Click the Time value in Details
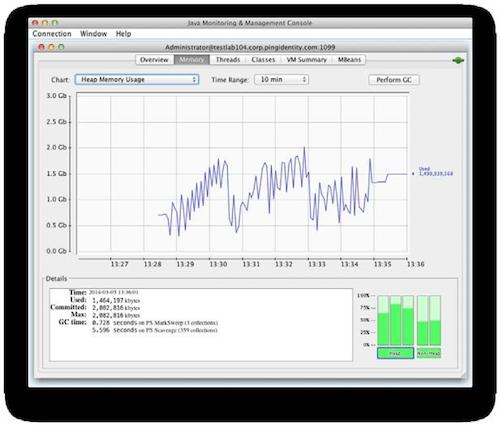Image resolution: width=500 pixels, height=425 pixels. 113,292
